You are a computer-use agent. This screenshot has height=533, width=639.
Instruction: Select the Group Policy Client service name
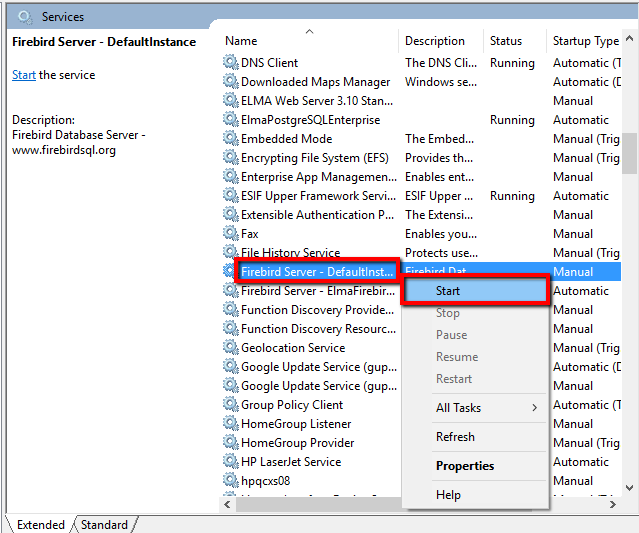click(x=292, y=405)
